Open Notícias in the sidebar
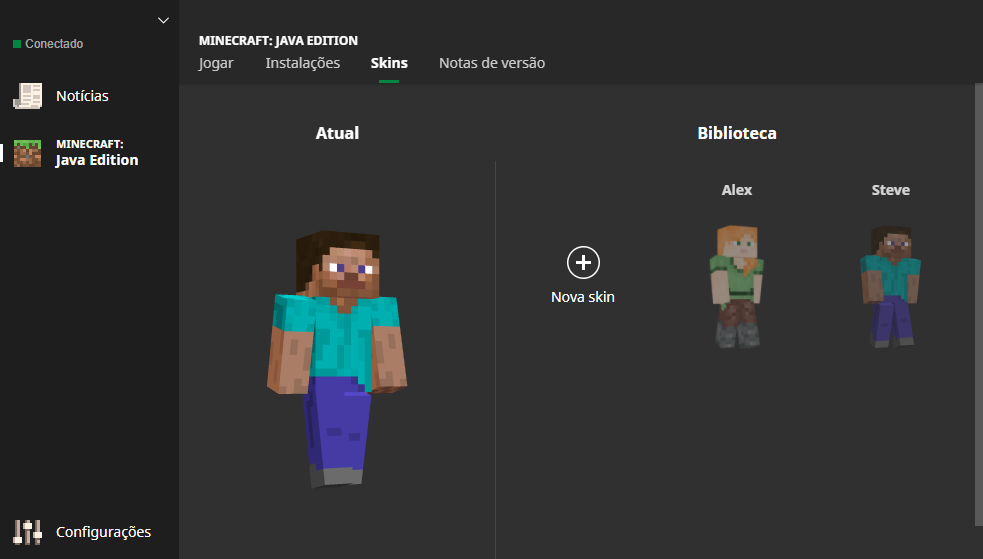The image size is (983, 559). click(x=82, y=96)
